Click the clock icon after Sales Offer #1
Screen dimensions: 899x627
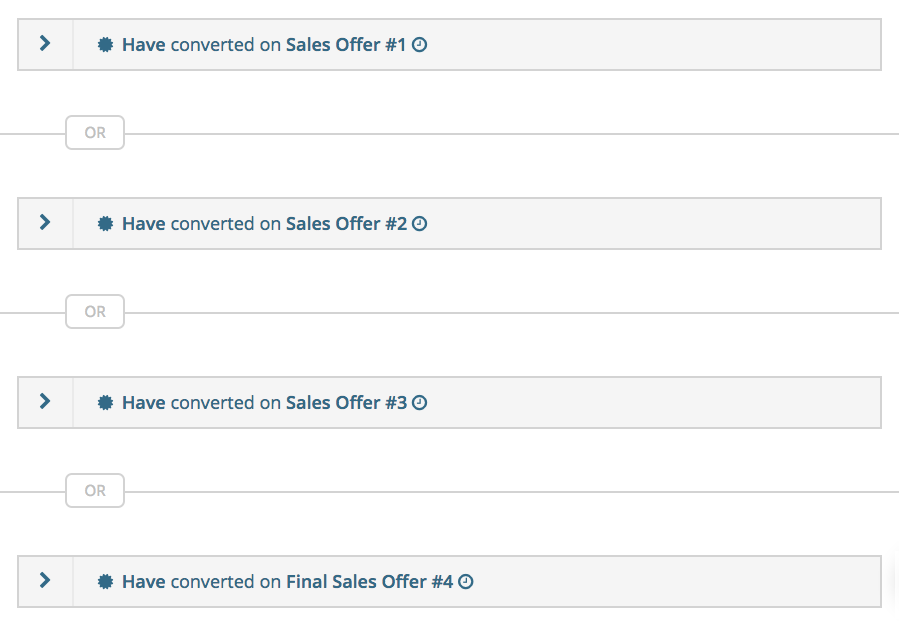pos(419,45)
